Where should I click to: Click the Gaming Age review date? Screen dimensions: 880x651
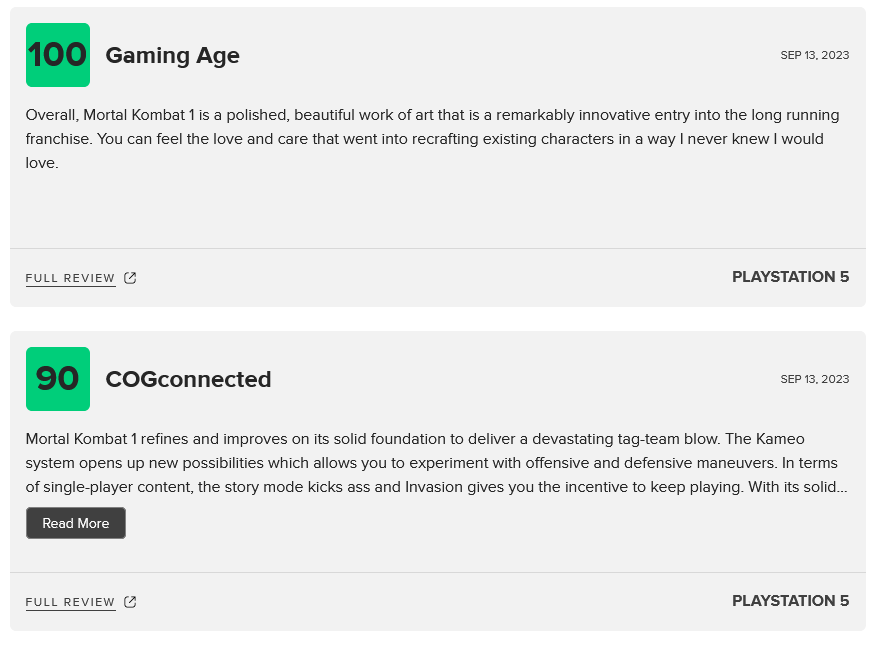pos(814,56)
